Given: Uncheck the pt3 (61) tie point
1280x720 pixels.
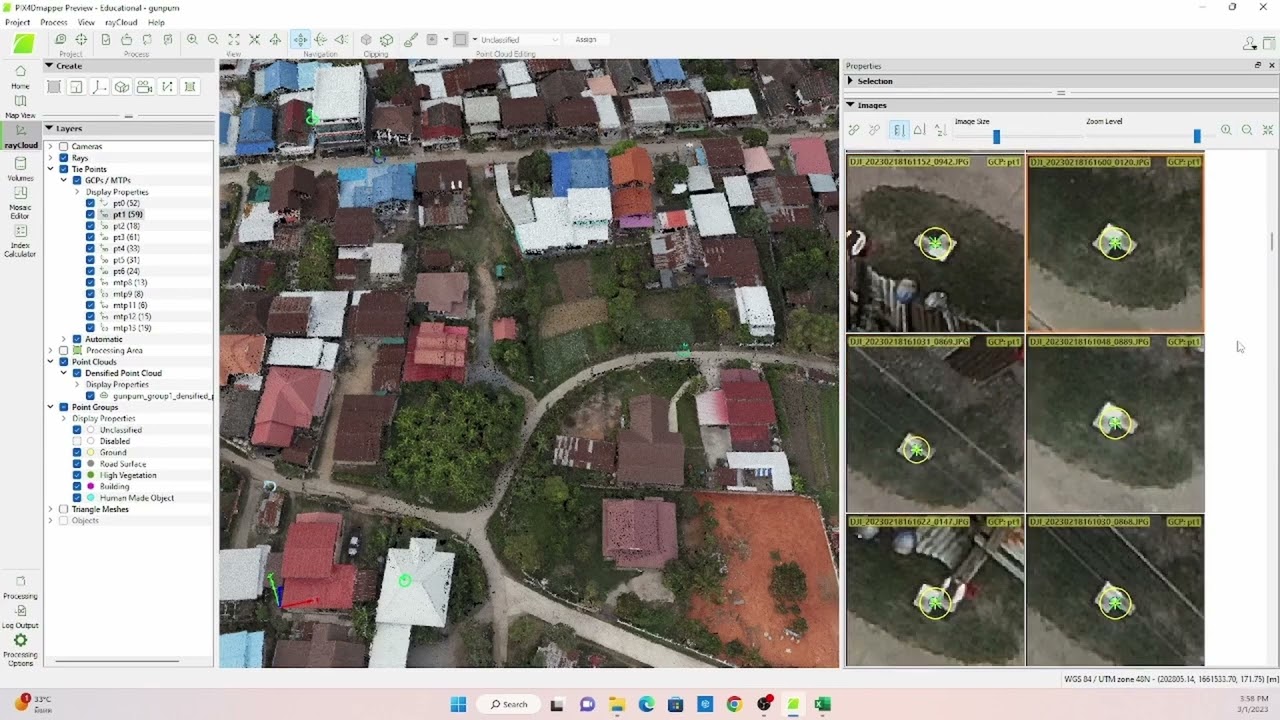Looking at the screenshot, I should tap(90, 237).
